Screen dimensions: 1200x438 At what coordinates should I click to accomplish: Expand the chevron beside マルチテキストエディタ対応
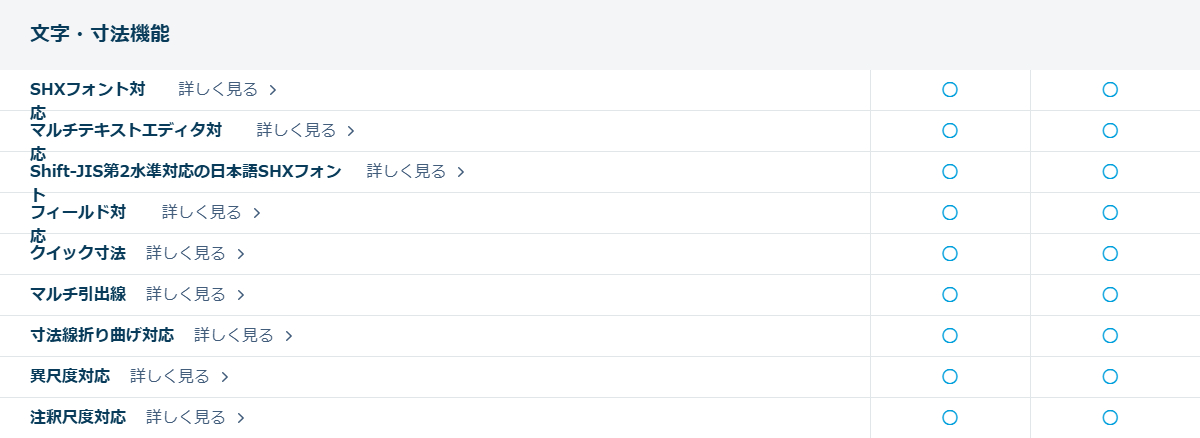(x=351, y=131)
